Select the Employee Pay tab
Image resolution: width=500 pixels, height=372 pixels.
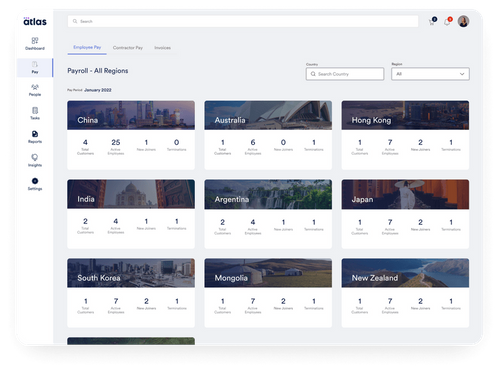click(87, 47)
